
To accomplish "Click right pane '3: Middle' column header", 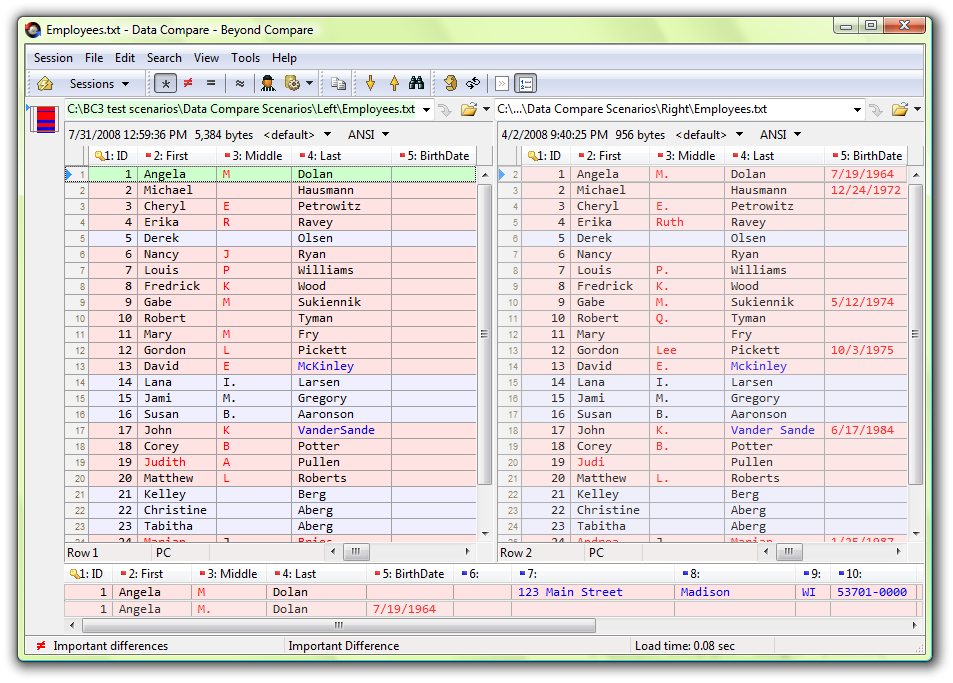I will click(x=687, y=156).
